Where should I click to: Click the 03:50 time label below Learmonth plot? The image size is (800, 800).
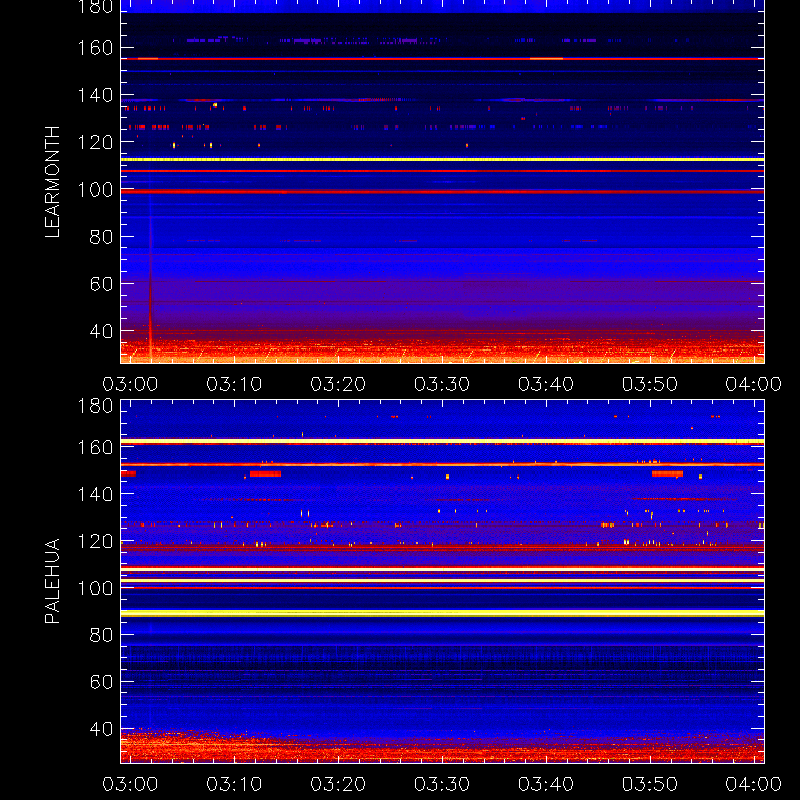pos(649,384)
